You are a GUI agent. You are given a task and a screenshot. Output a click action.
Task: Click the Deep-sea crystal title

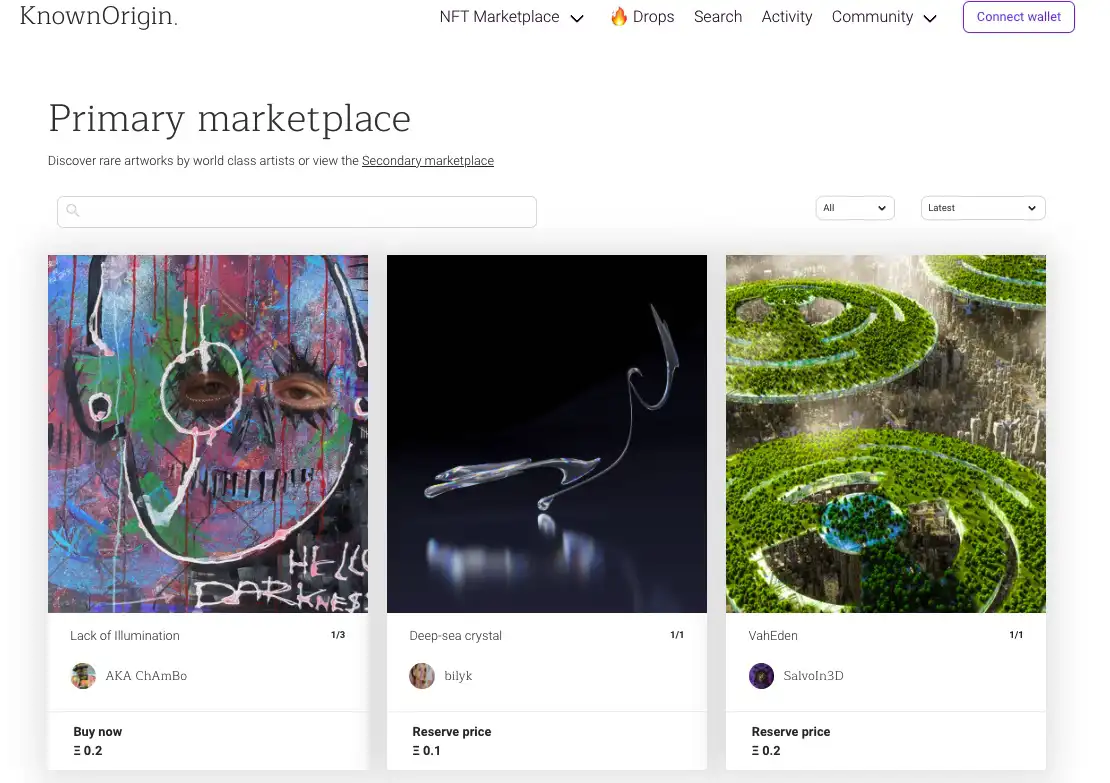pos(455,636)
